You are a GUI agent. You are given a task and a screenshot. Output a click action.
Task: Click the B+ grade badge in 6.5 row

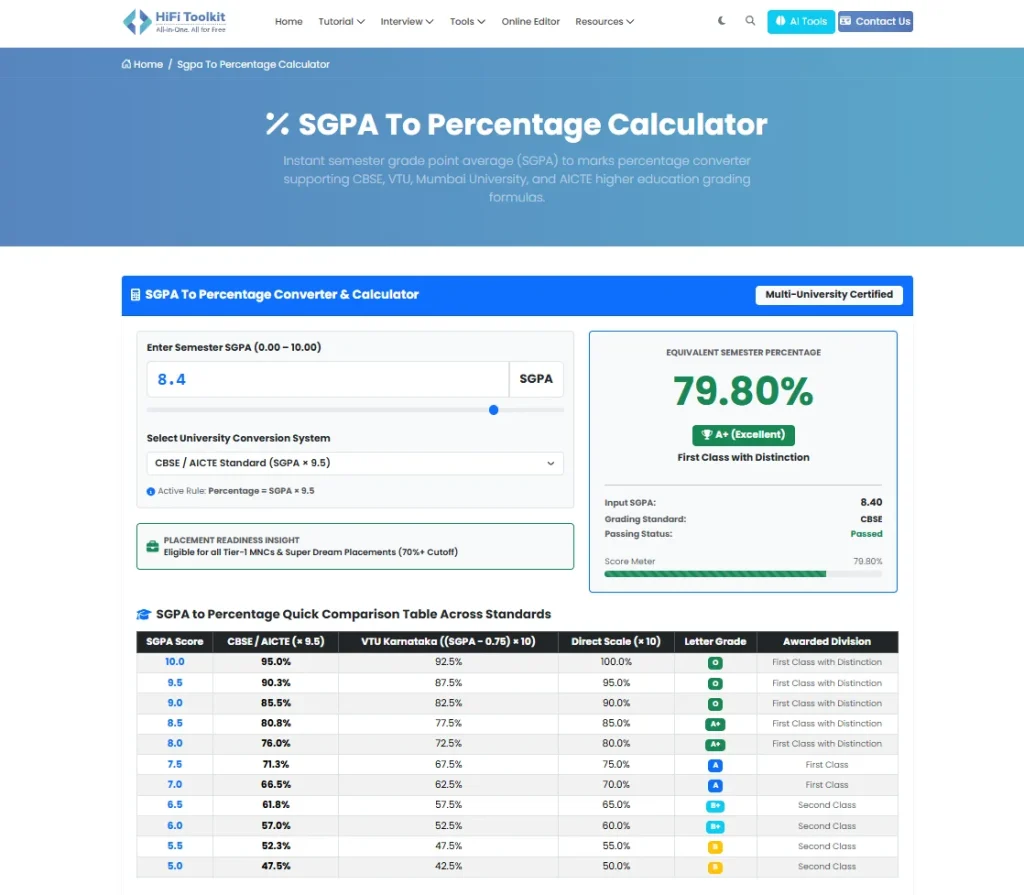715,806
